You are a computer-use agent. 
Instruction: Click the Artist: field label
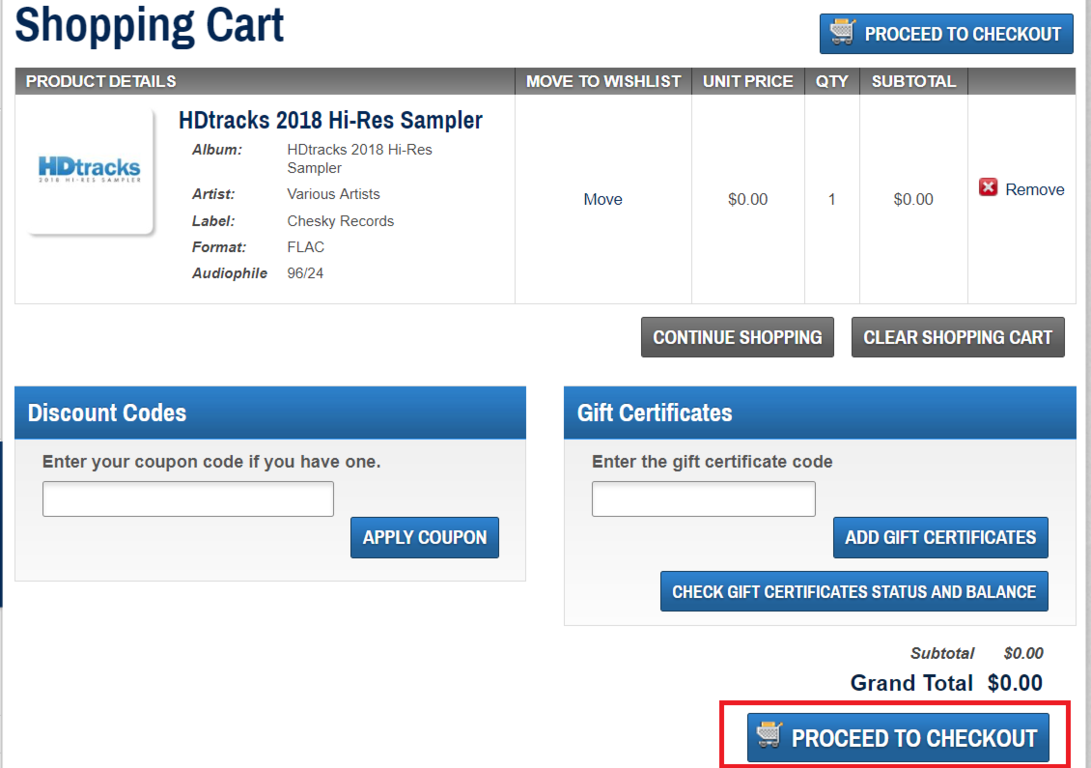coord(214,194)
